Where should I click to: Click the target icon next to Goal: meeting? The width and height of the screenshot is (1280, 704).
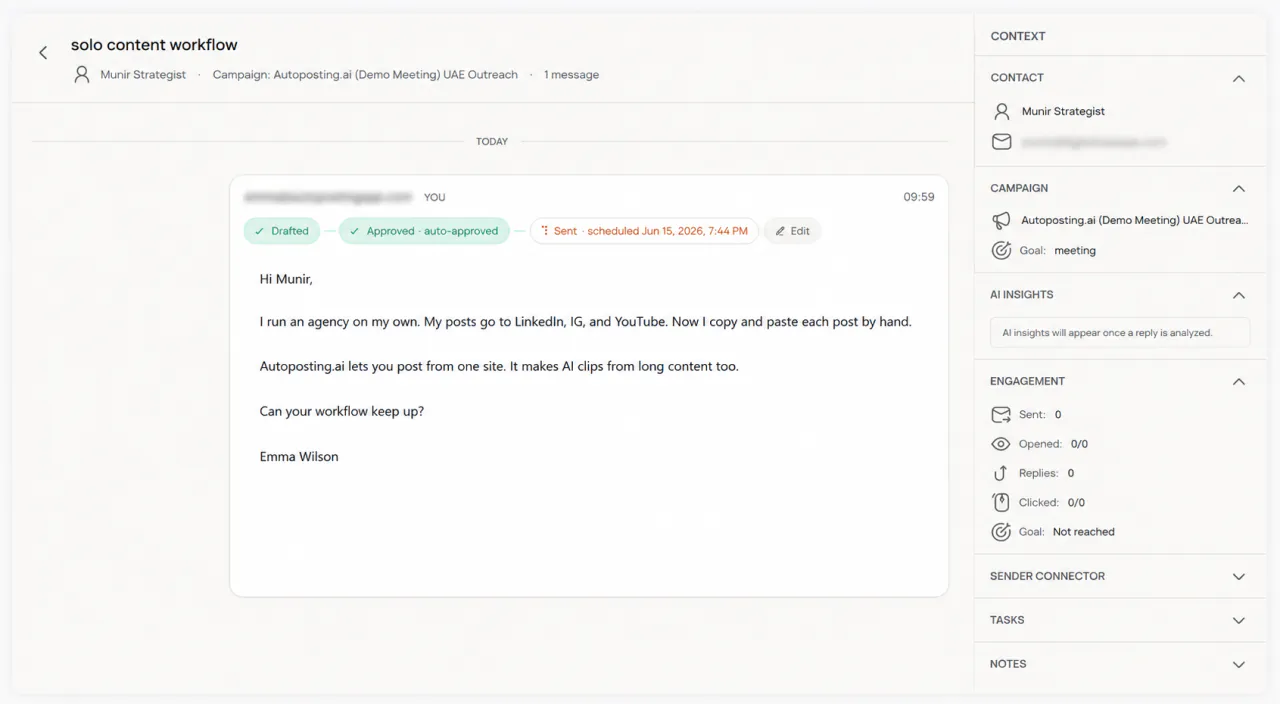[1001, 250]
